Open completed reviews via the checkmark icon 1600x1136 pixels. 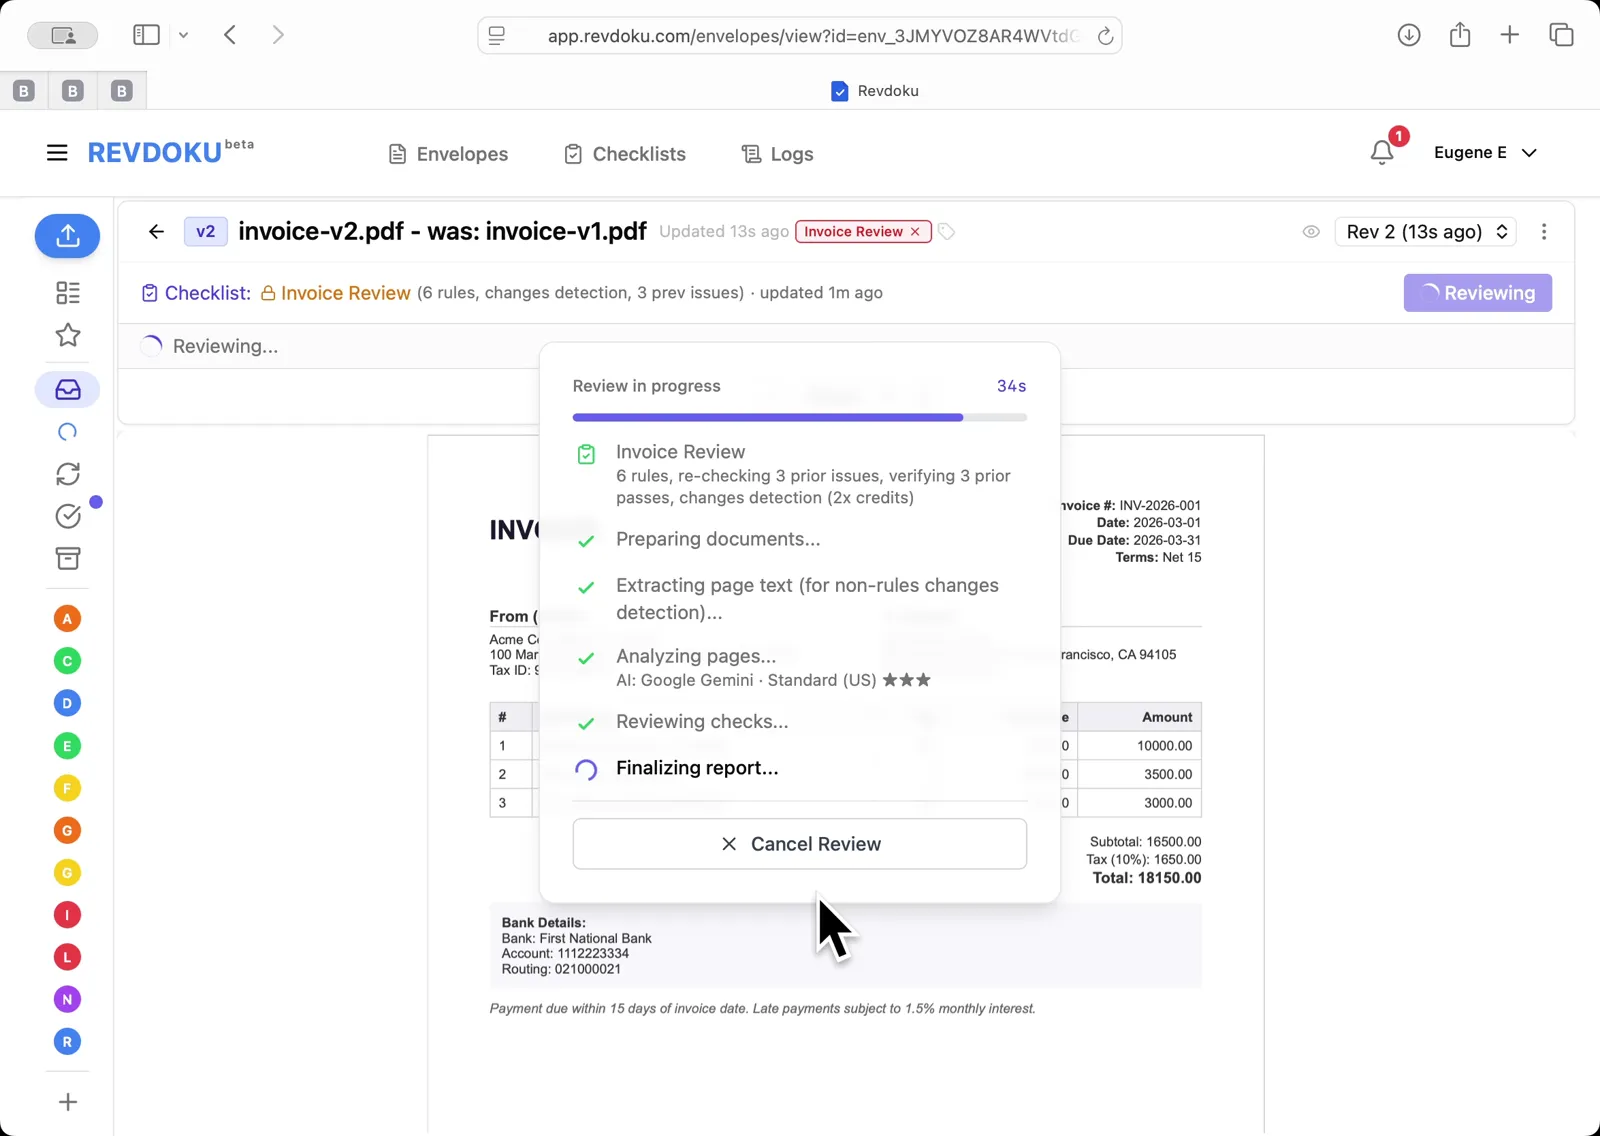tap(67, 516)
